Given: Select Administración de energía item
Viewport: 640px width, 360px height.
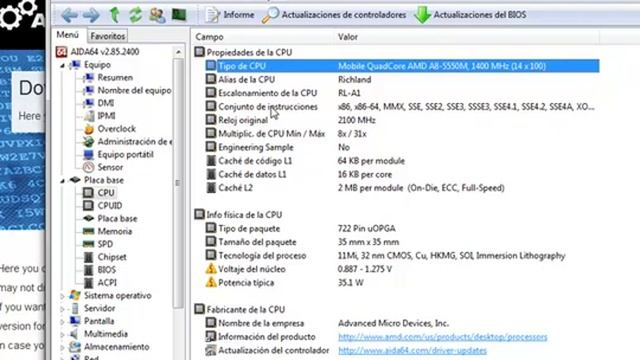Looking at the screenshot, I should 134,142.
